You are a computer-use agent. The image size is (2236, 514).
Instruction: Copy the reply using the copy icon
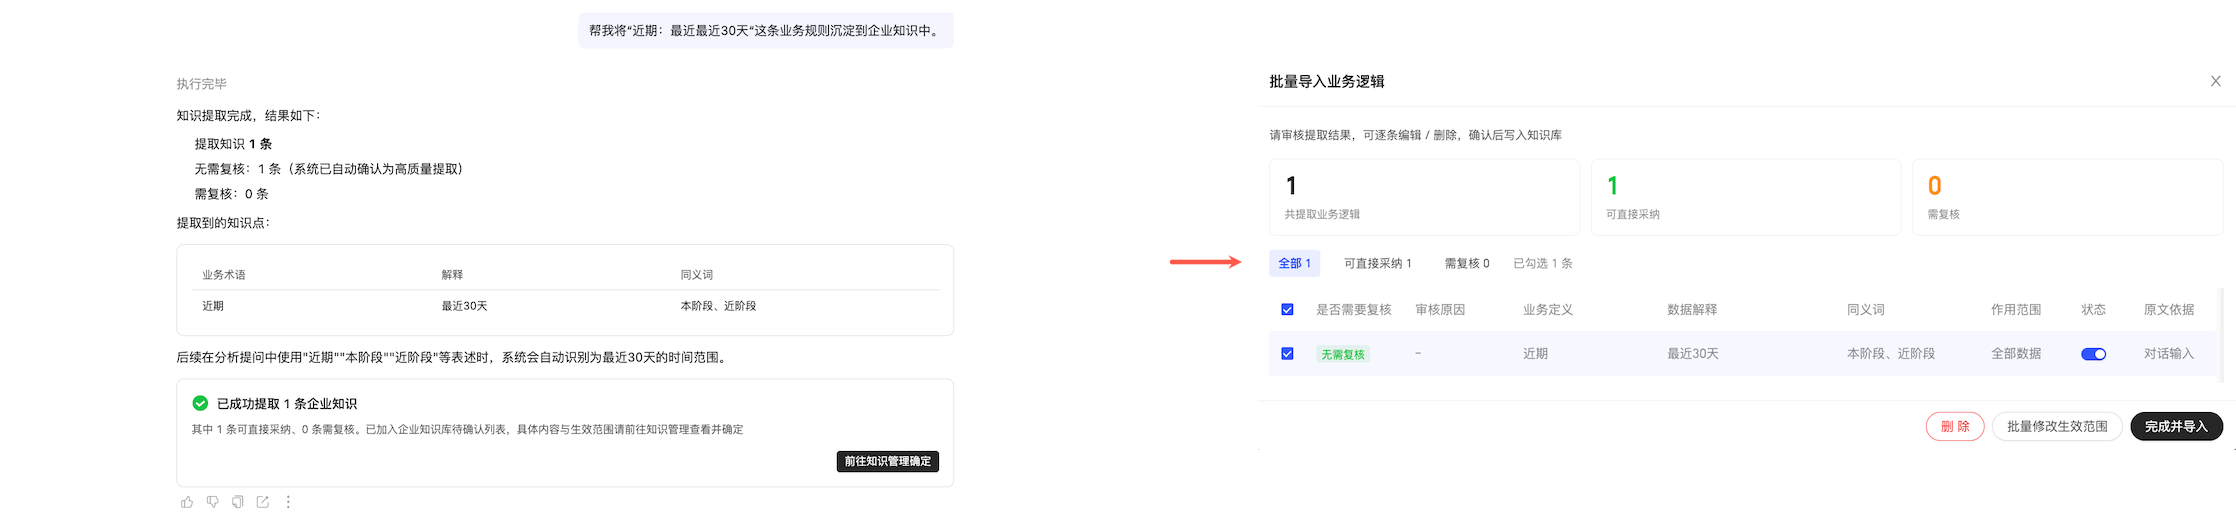pos(237,502)
